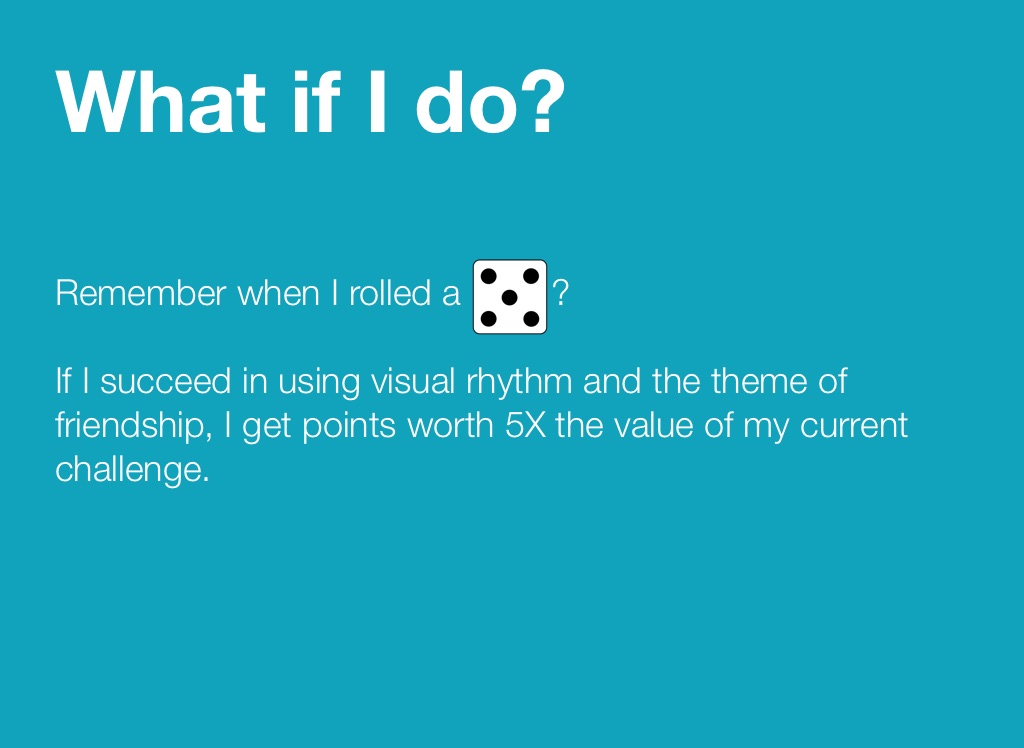
Task: Click the word "friendship" in the paragraph
Action: coord(129,426)
